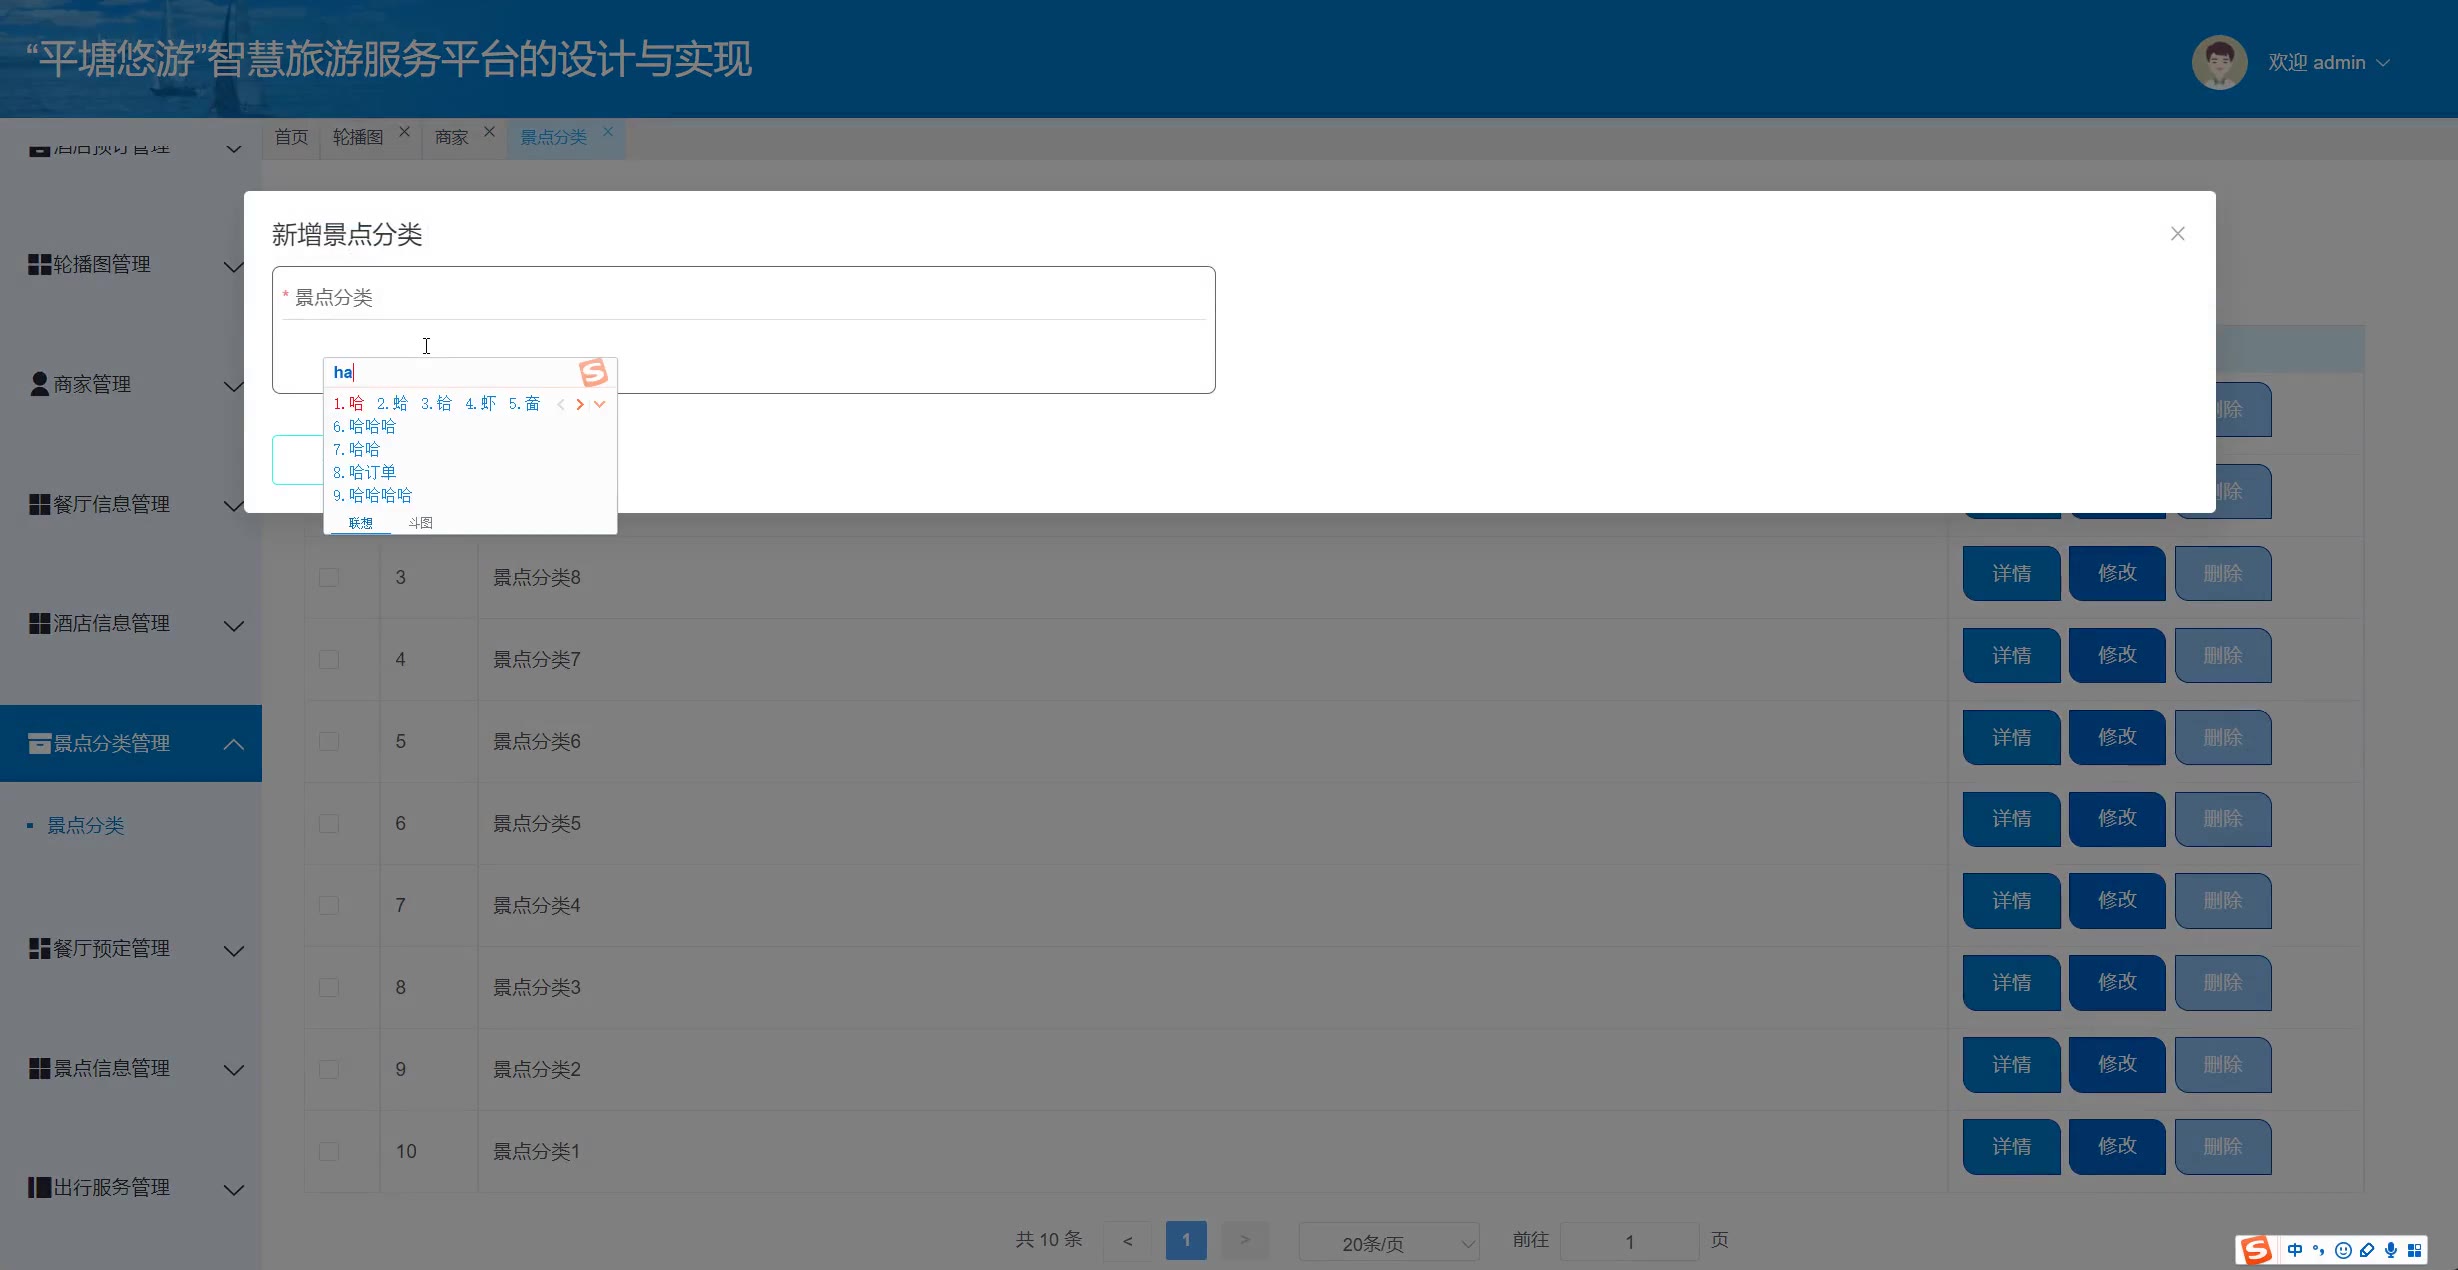Tick the checkbox for row 5
The height and width of the screenshot is (1270, 2458).
coord(329,742)
